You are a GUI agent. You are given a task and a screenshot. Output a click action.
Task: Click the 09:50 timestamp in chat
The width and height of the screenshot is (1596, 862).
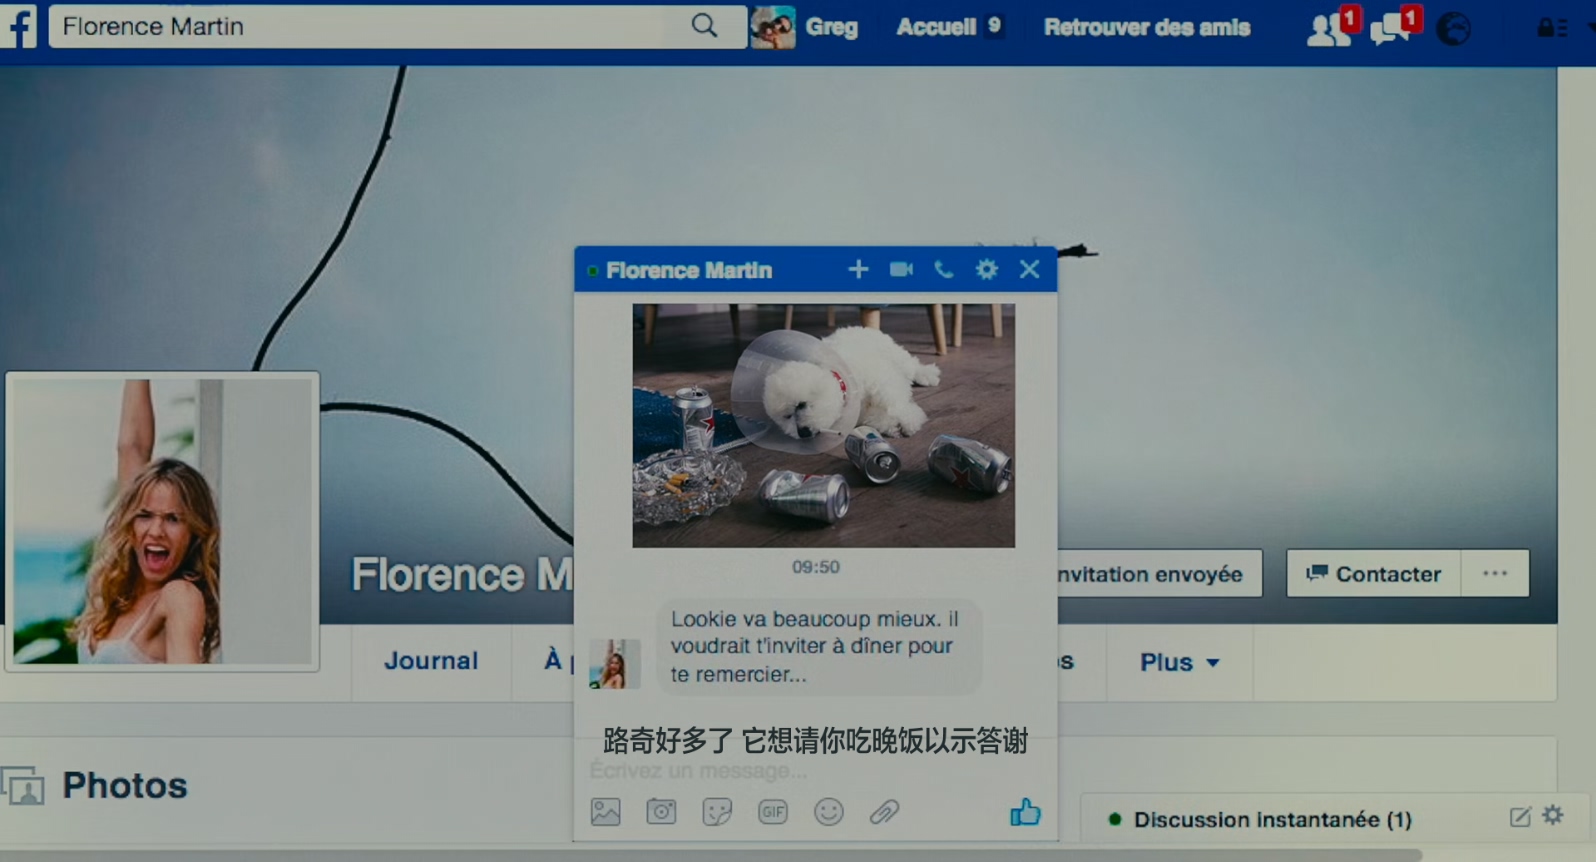816,567
